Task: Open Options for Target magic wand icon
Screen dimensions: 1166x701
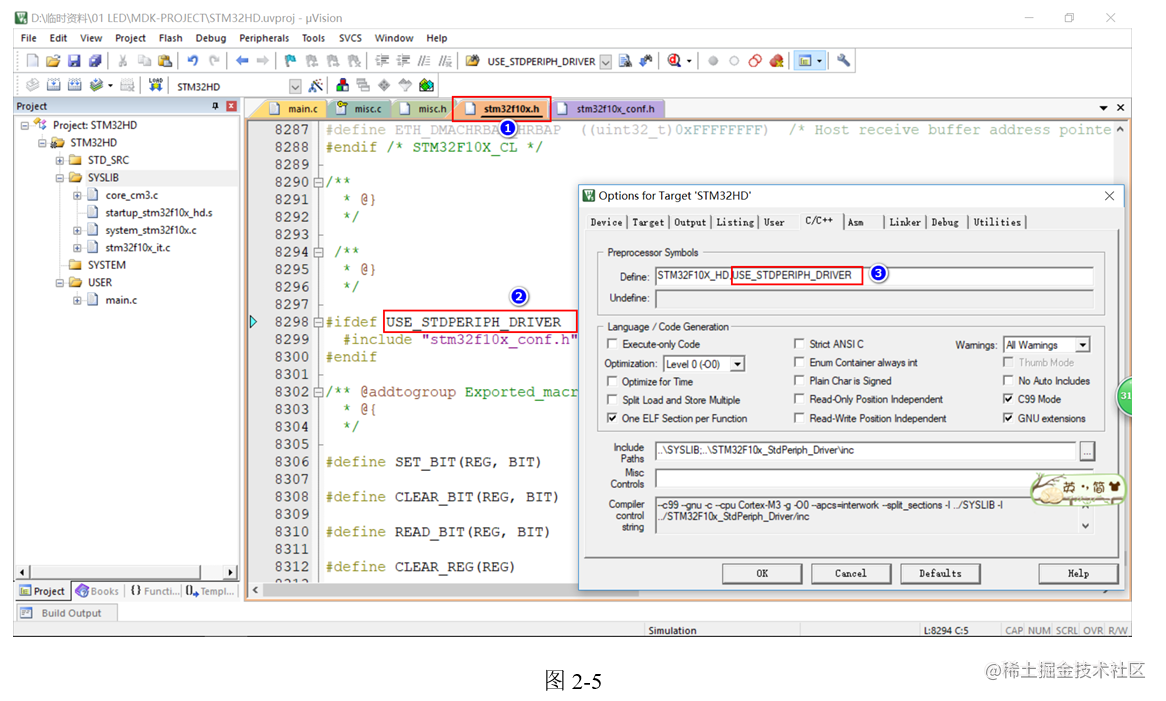Action: click(x=315, y=85)
